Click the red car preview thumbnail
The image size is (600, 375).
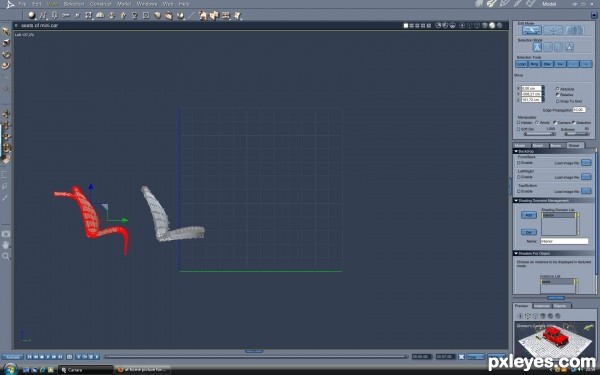[555, 339]
